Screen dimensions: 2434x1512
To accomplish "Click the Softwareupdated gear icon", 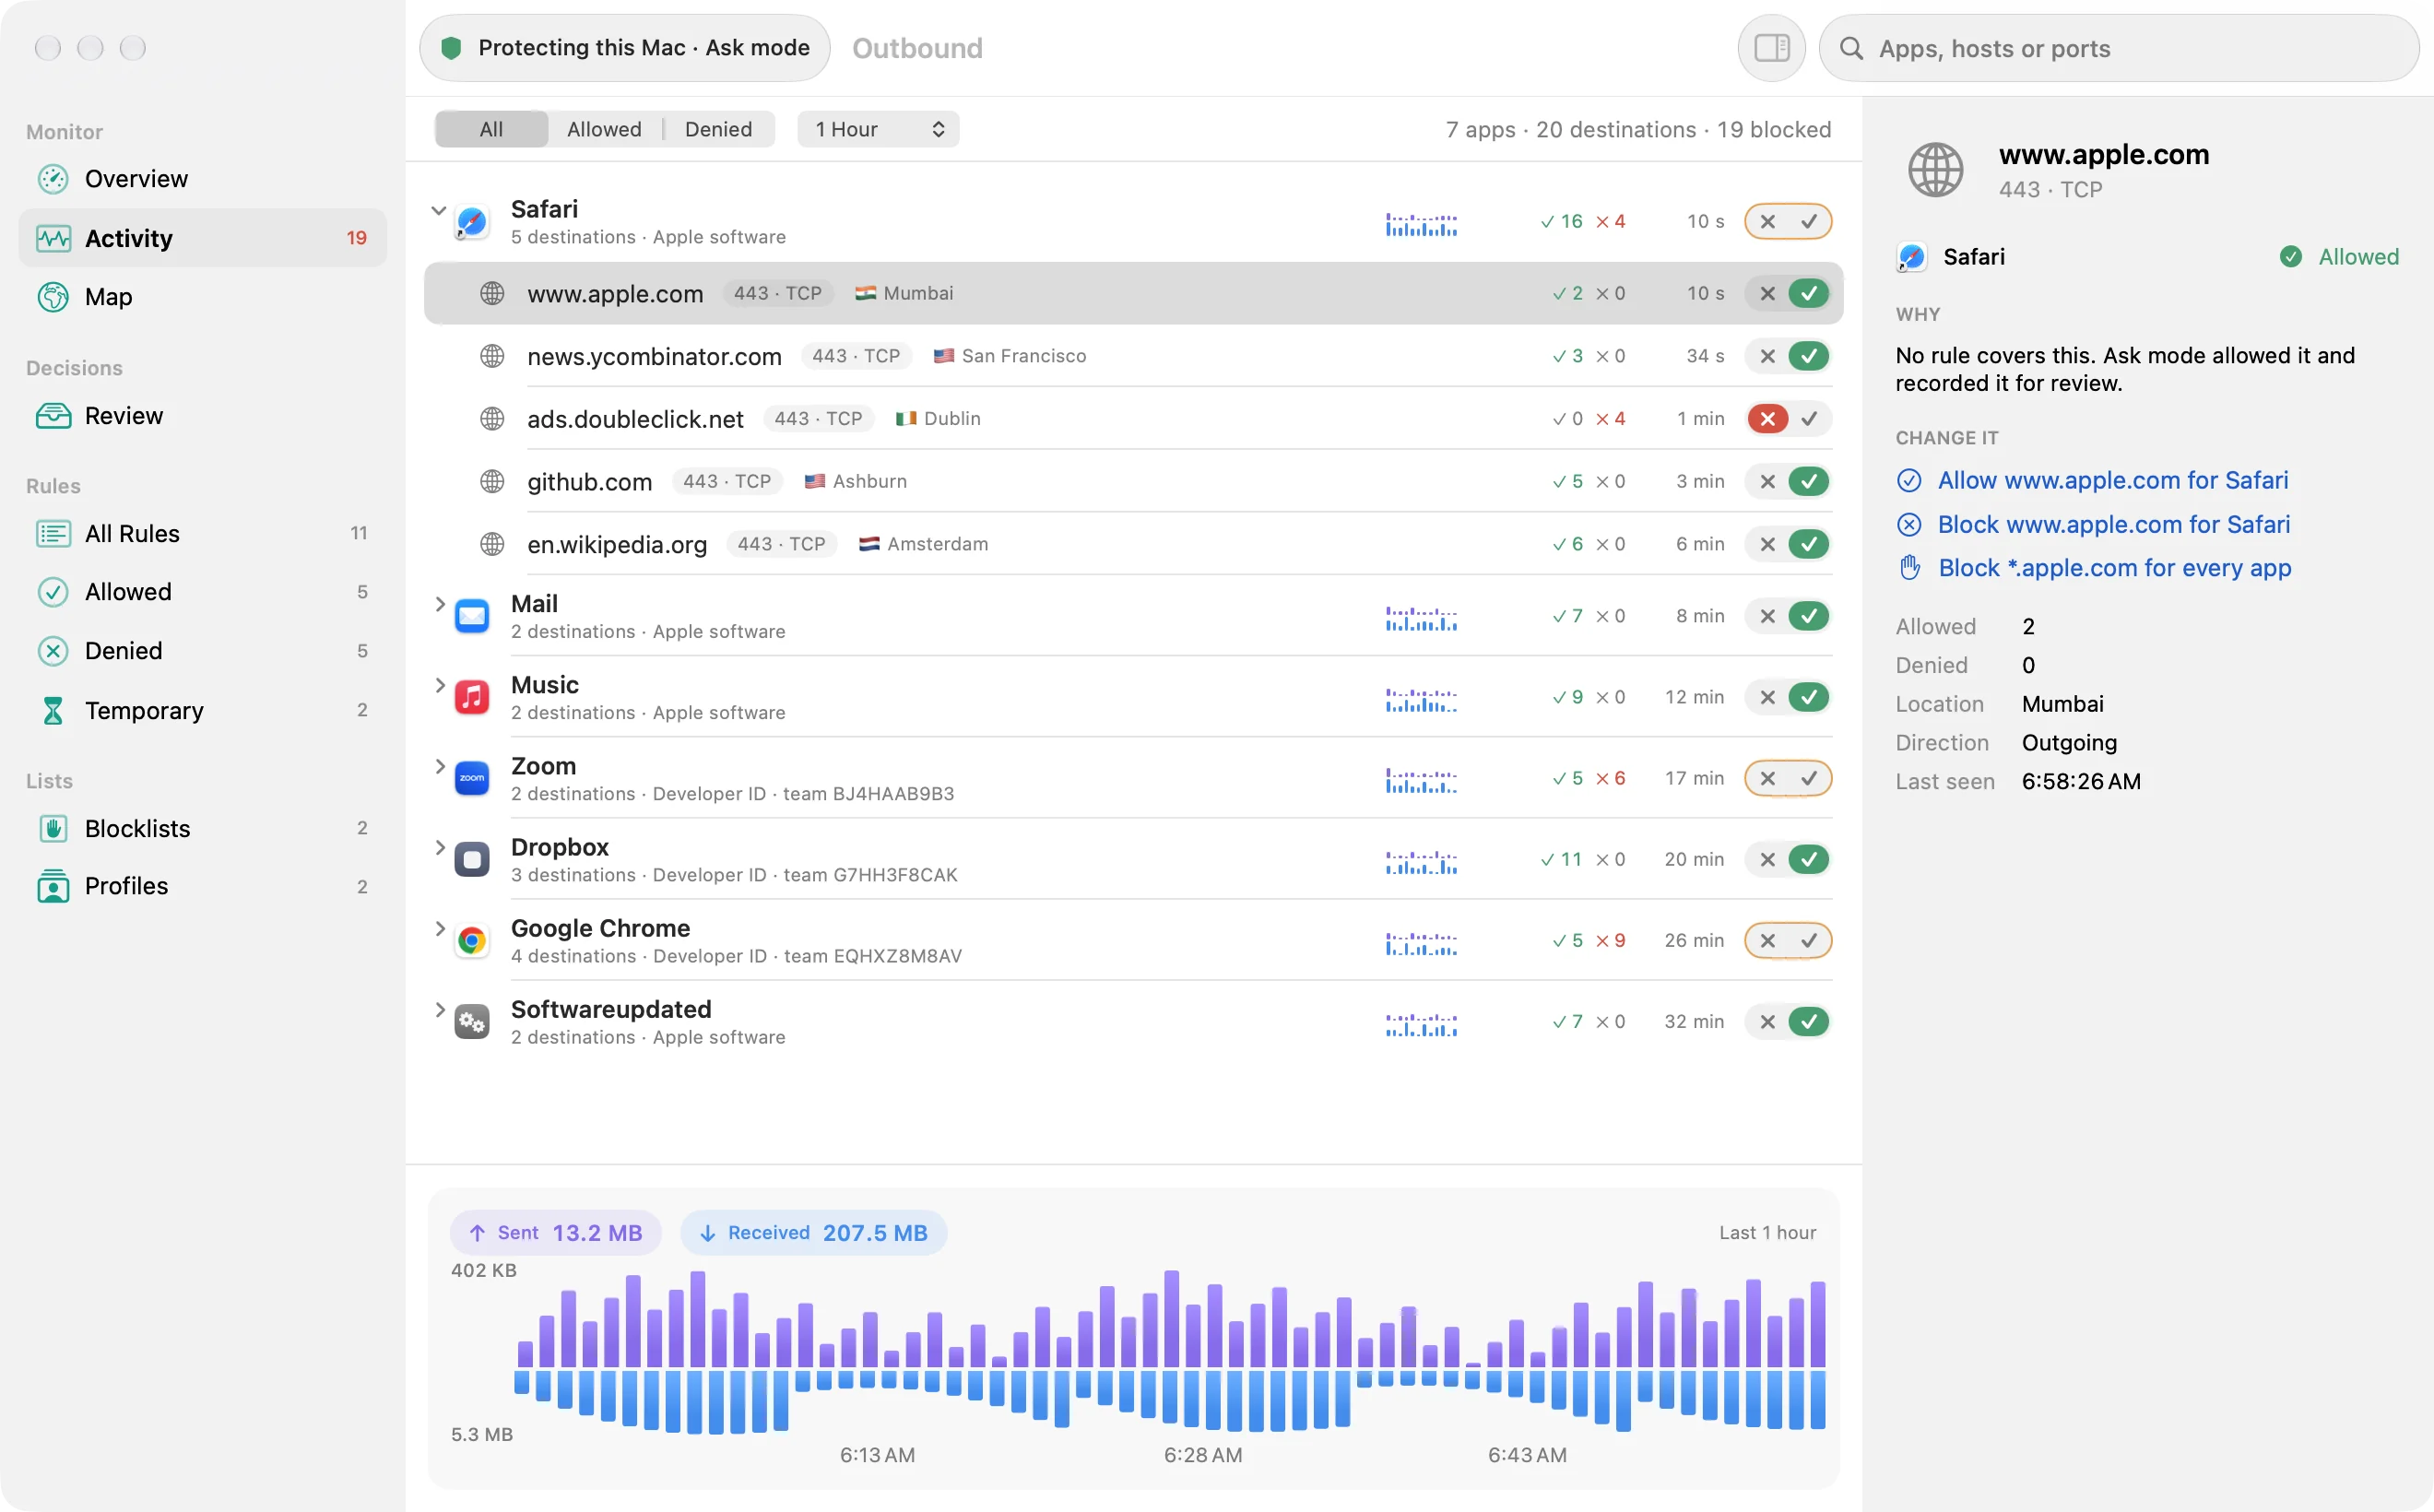I will tap(472, 1021).
